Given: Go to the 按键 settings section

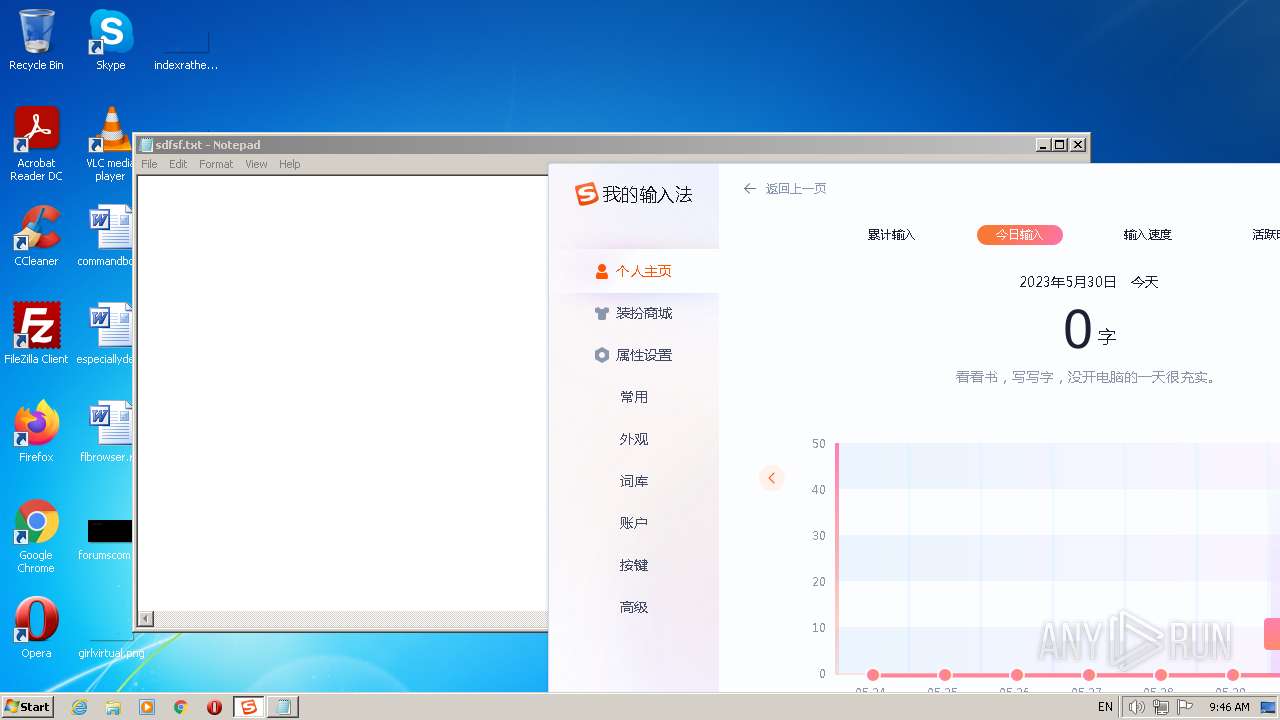Looking at the screenshot, I should click(634, 565).
